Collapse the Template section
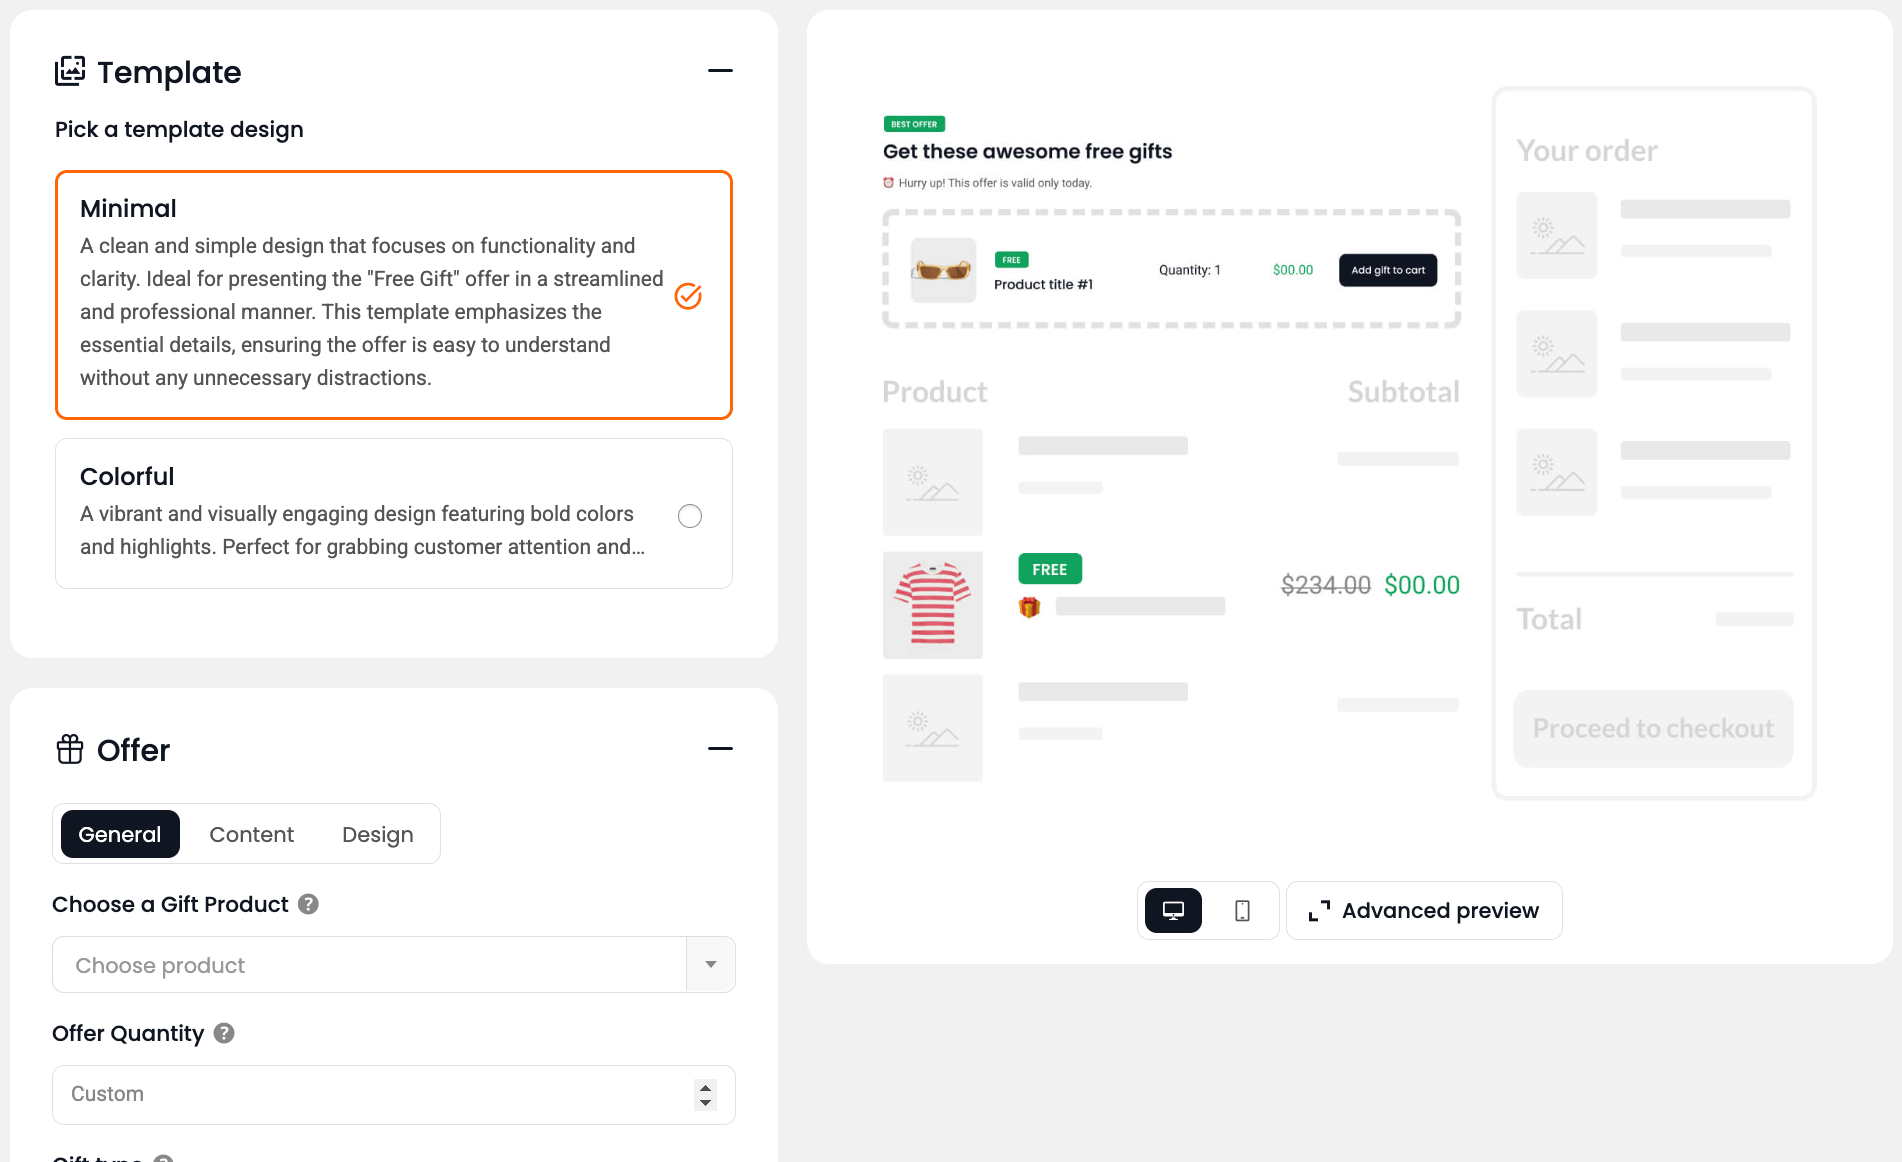Viewport: 1902px width, 1162px height. (720, 71)
